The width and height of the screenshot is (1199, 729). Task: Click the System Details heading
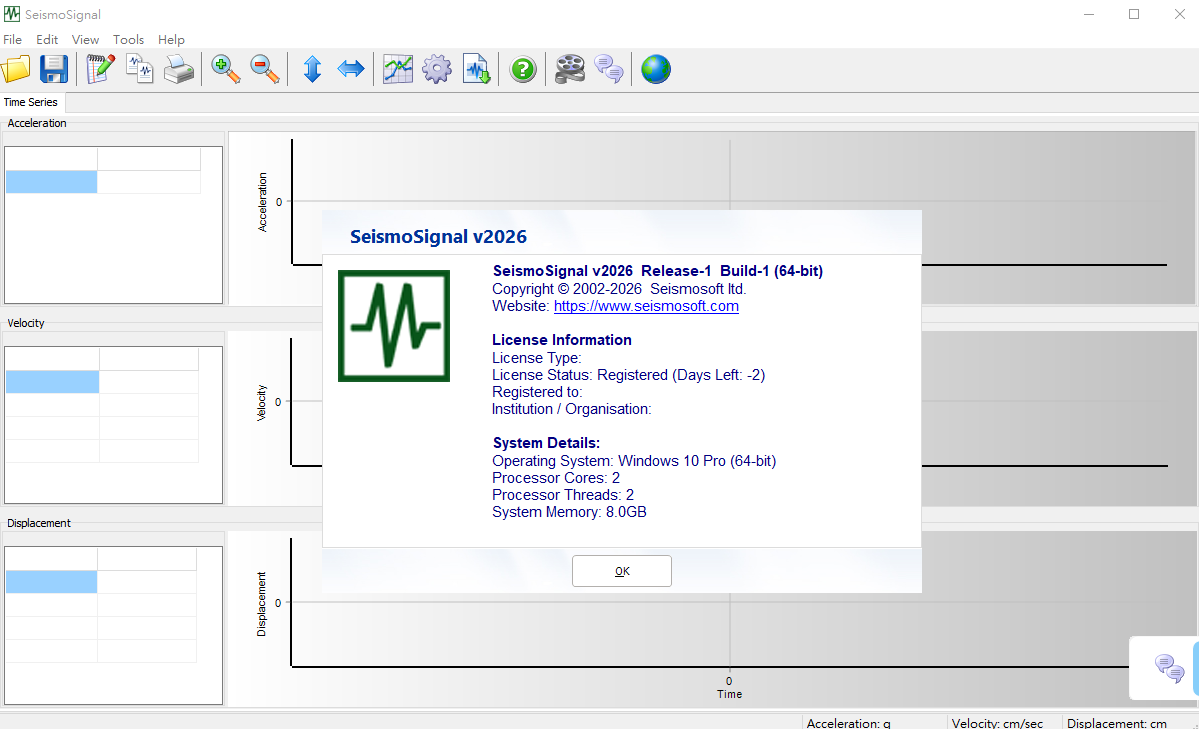(x=546, y=443)
